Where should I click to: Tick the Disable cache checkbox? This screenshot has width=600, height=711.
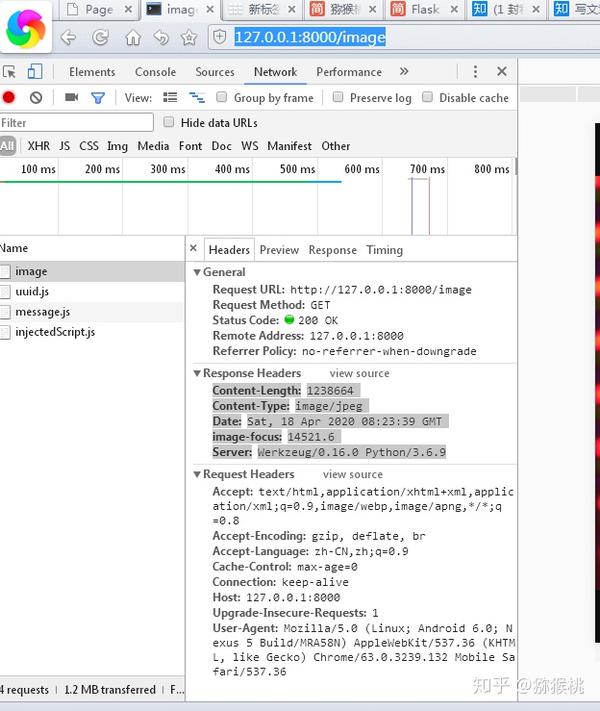427,97
